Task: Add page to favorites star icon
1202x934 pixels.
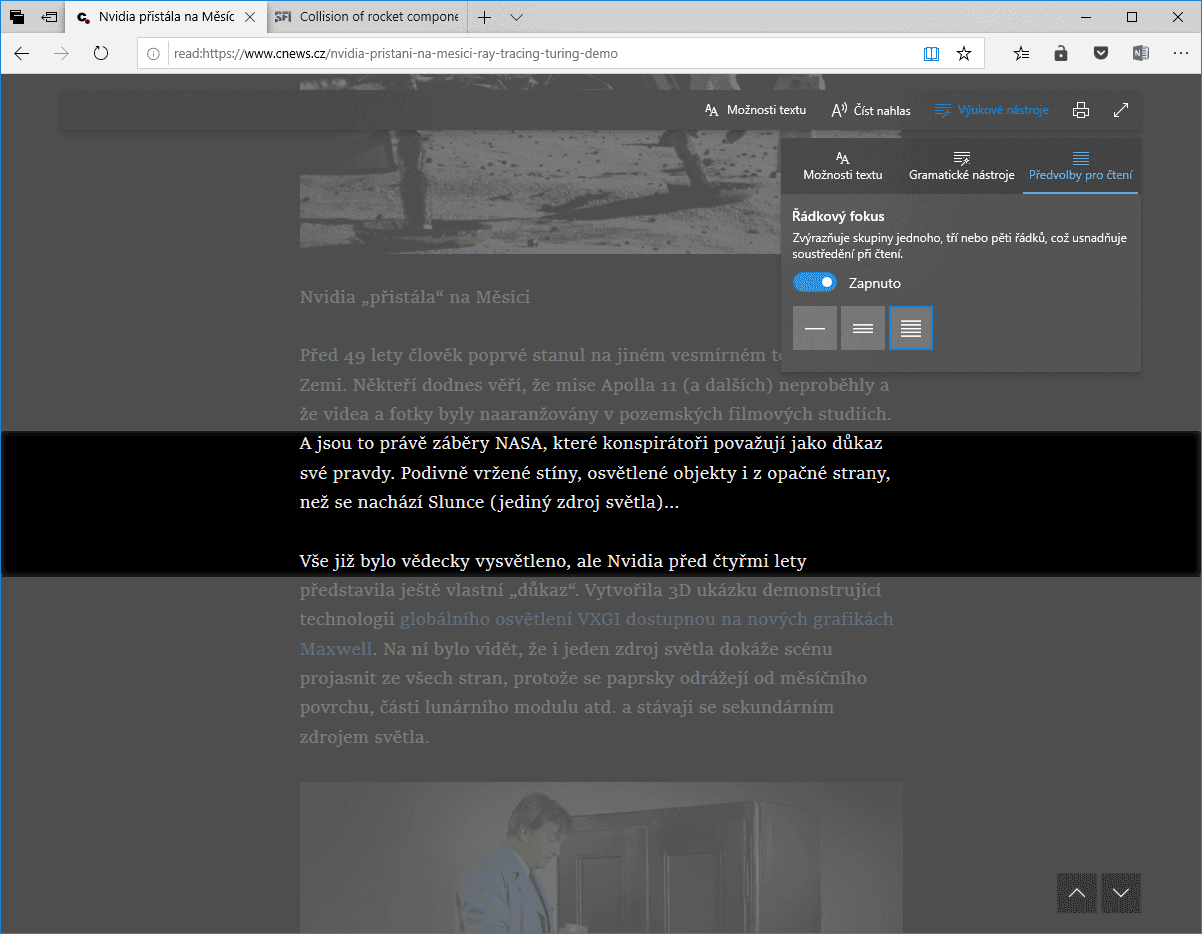Action: click(x=964, y=54)
